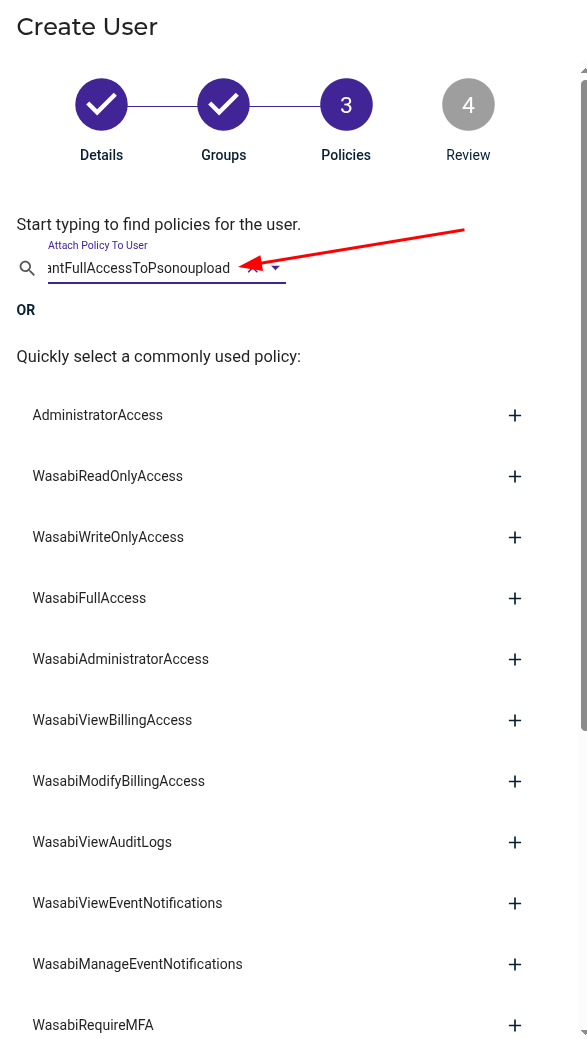Add WasabiAdministratorAccess using the plus icon

click(515, 659)
